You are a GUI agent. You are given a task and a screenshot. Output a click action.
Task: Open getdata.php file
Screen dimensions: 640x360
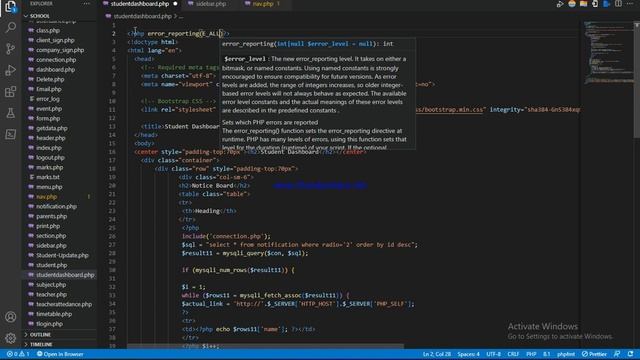51,128
